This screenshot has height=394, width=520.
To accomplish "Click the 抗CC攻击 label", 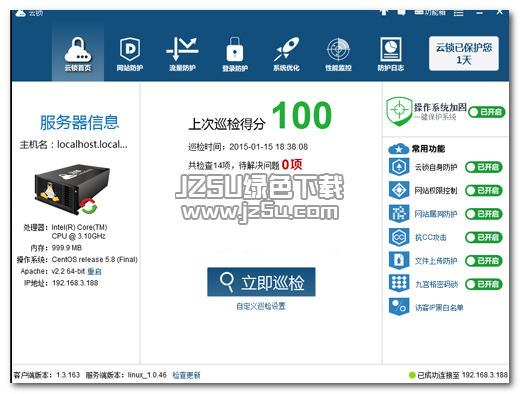I will pos(430,237).
